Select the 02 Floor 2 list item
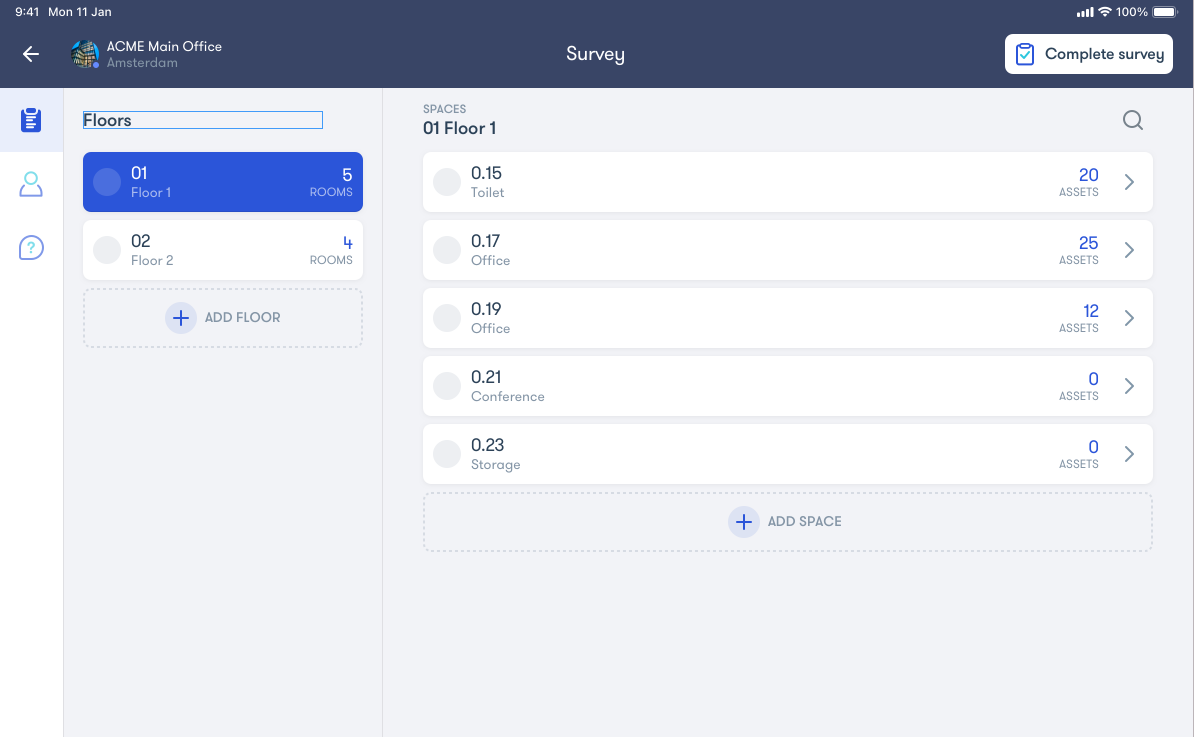The image size is (1194, 737). (223, 250)
